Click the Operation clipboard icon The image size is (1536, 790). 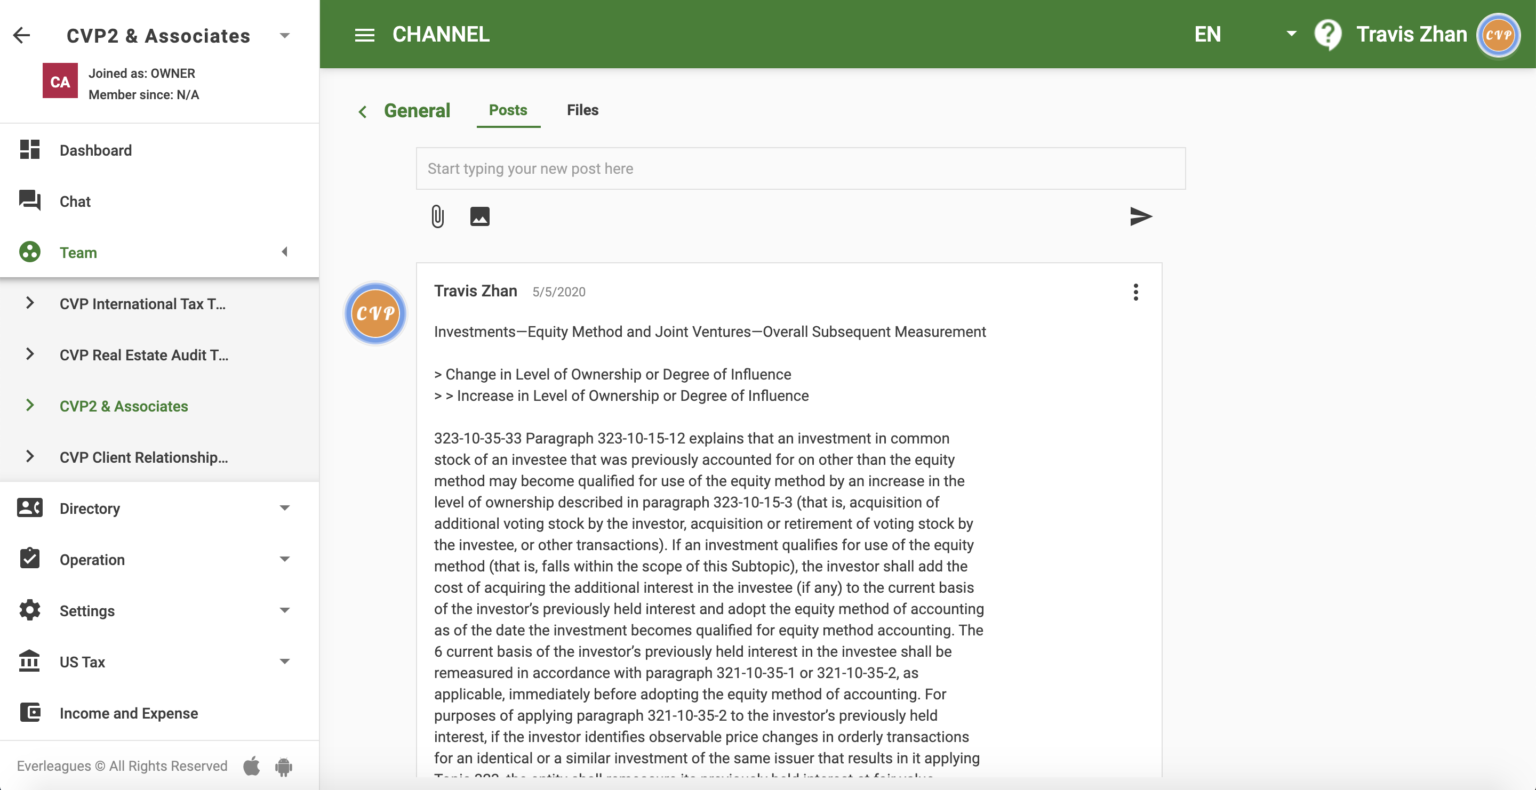30,559
